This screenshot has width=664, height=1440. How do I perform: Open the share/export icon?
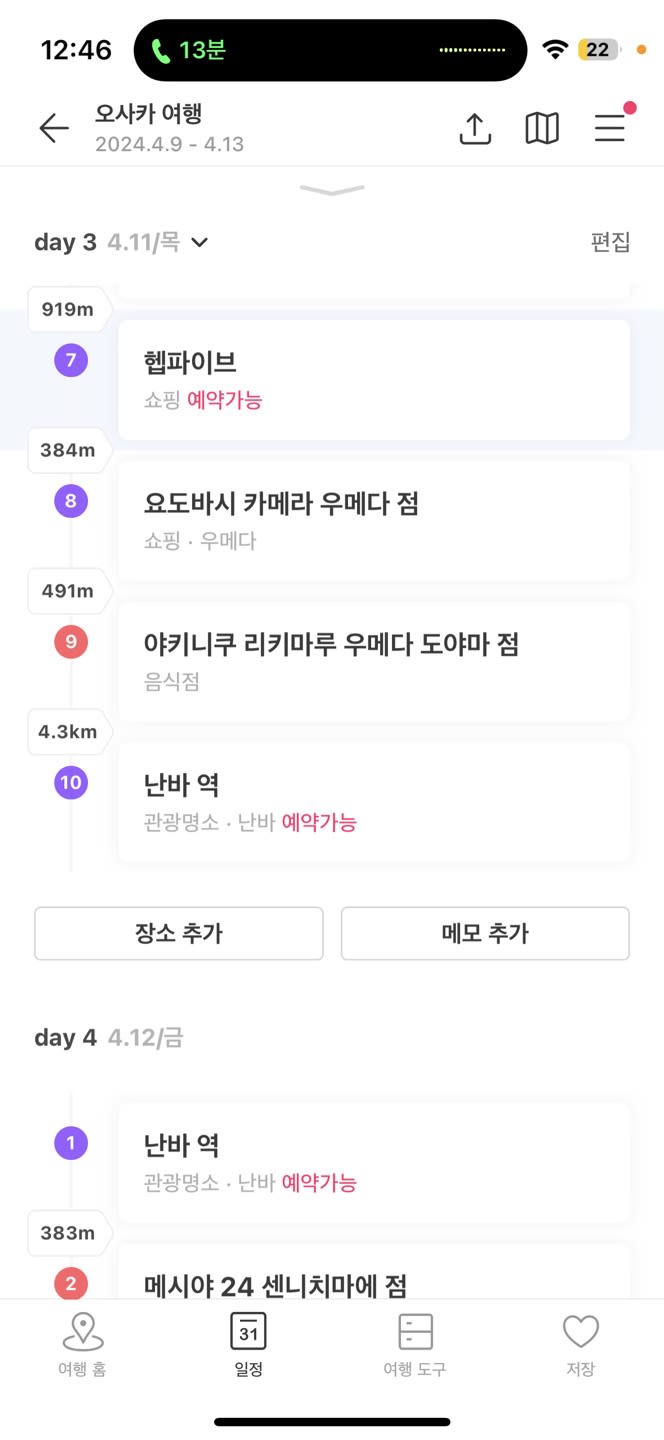[475, 128]
